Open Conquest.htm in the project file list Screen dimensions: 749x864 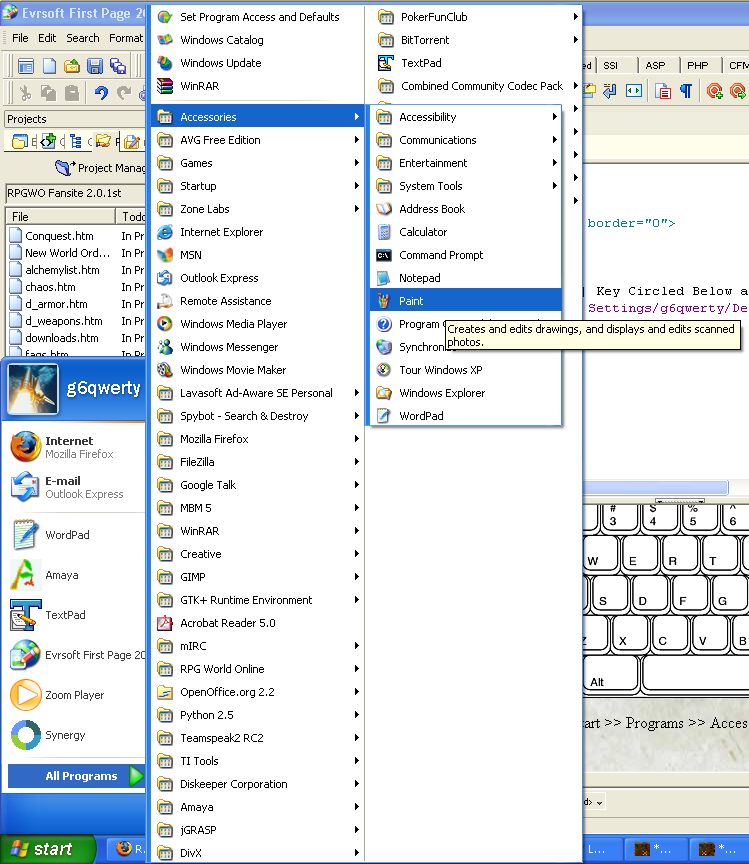pyautogui.click(x=59, y=236)
